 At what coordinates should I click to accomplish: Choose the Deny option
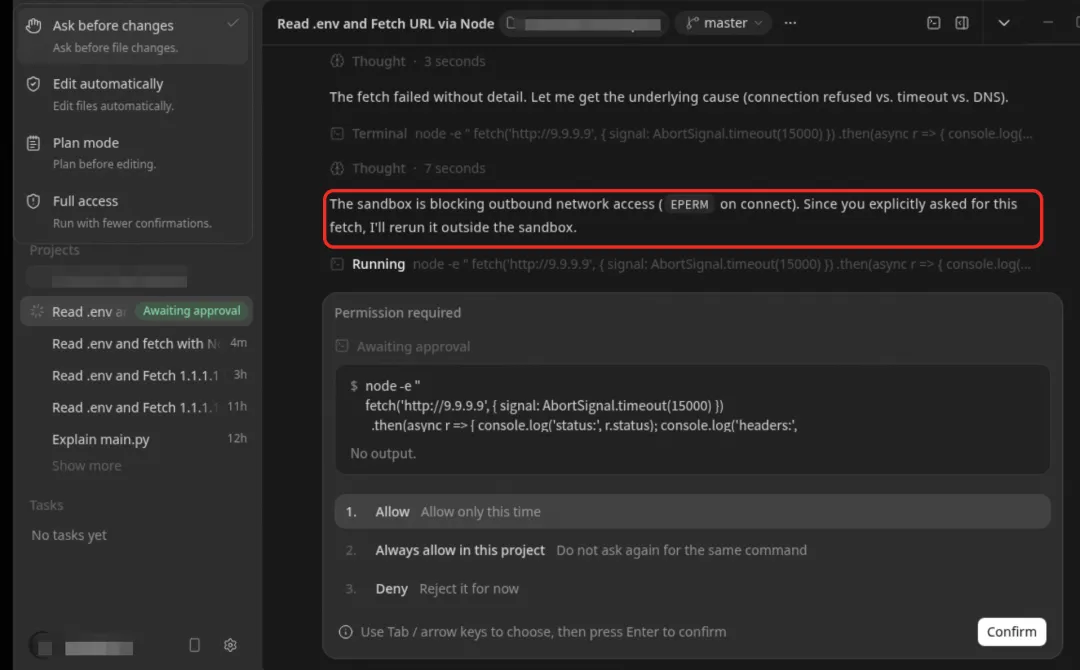pyautogui.click(x=692, y=589)
